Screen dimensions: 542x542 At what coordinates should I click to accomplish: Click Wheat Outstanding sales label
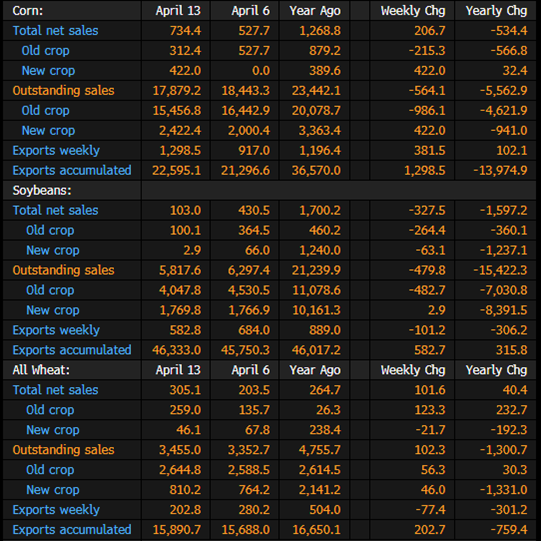pos(63,450)
